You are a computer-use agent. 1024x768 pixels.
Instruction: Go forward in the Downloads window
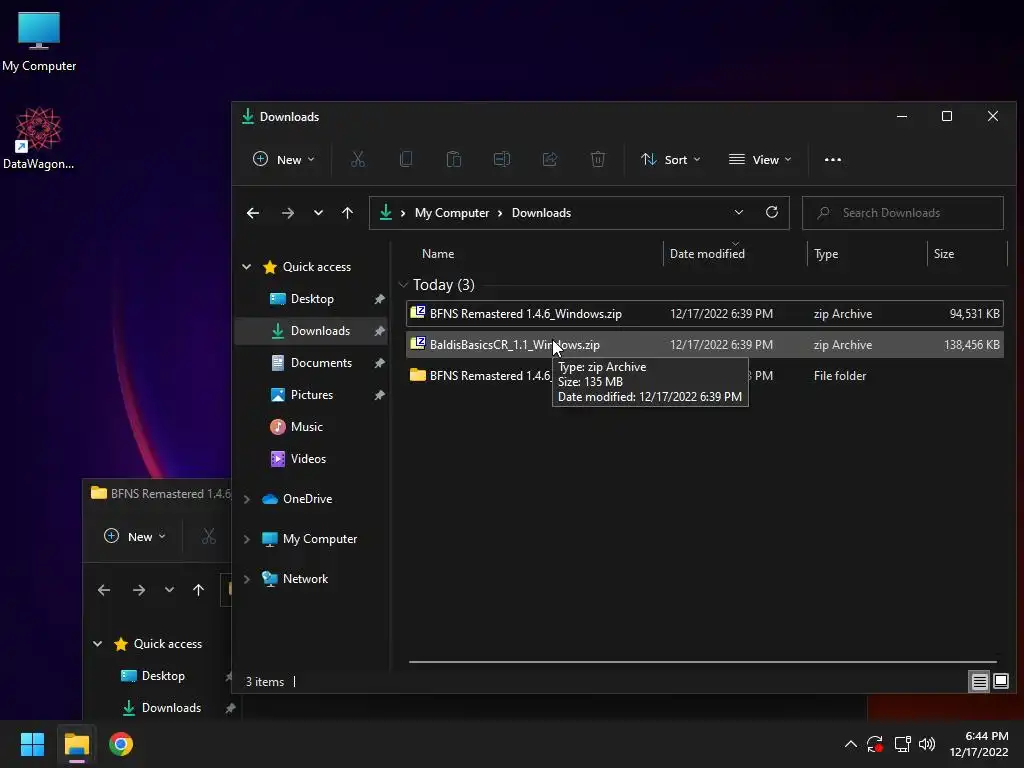(x=287, y=213)
